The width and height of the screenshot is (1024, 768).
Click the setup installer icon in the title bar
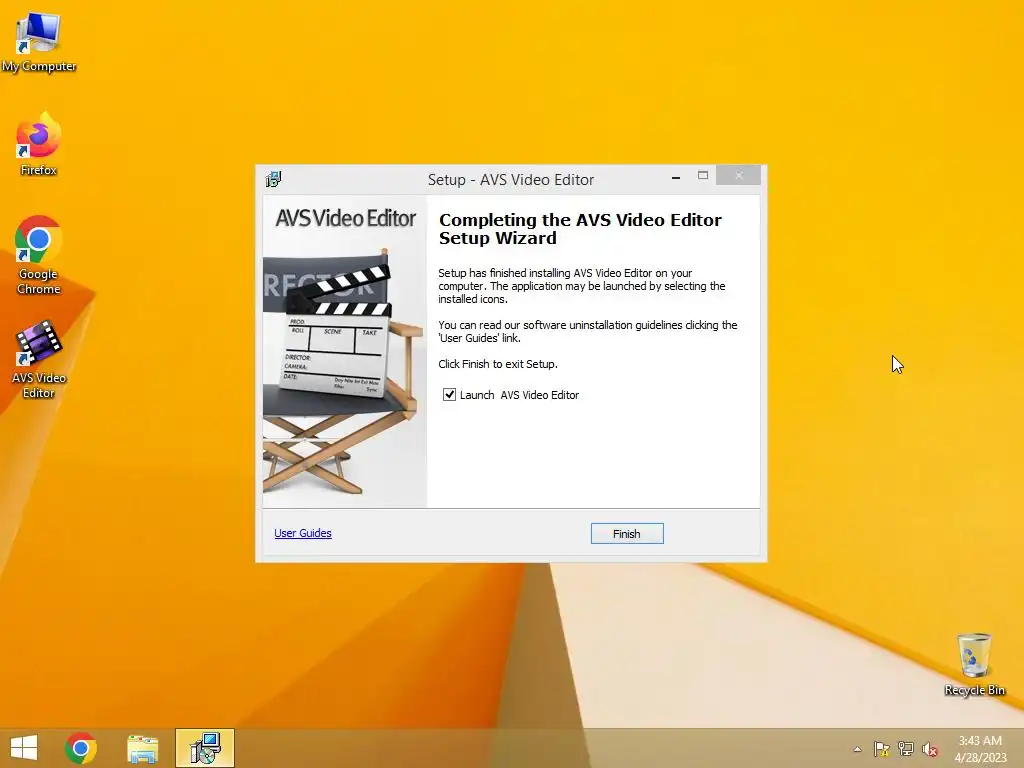274,180
